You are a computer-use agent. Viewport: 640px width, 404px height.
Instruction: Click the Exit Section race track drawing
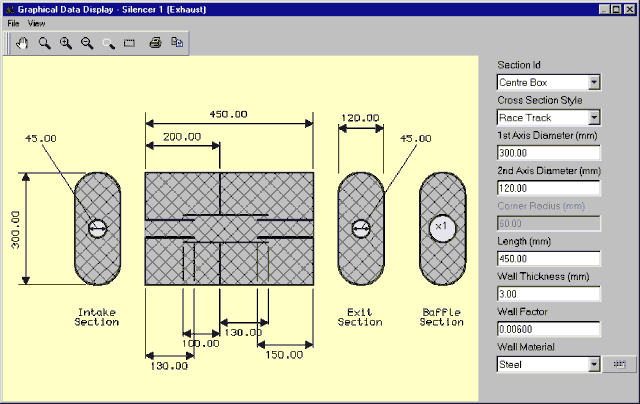pos(361,229)
